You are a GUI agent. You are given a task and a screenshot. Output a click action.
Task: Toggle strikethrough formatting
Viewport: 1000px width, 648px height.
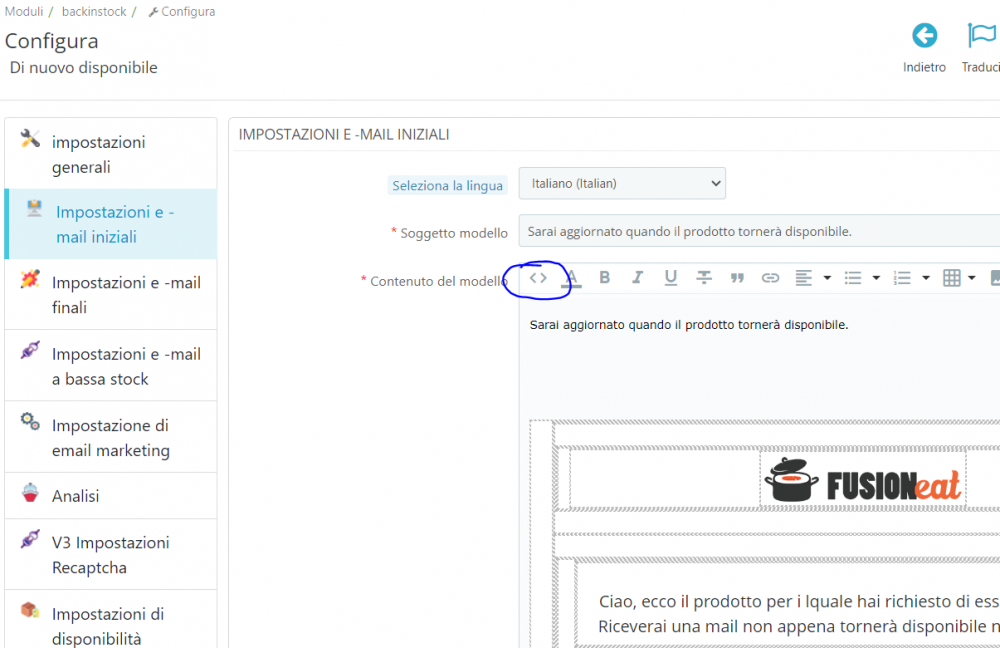click(703, 277)
